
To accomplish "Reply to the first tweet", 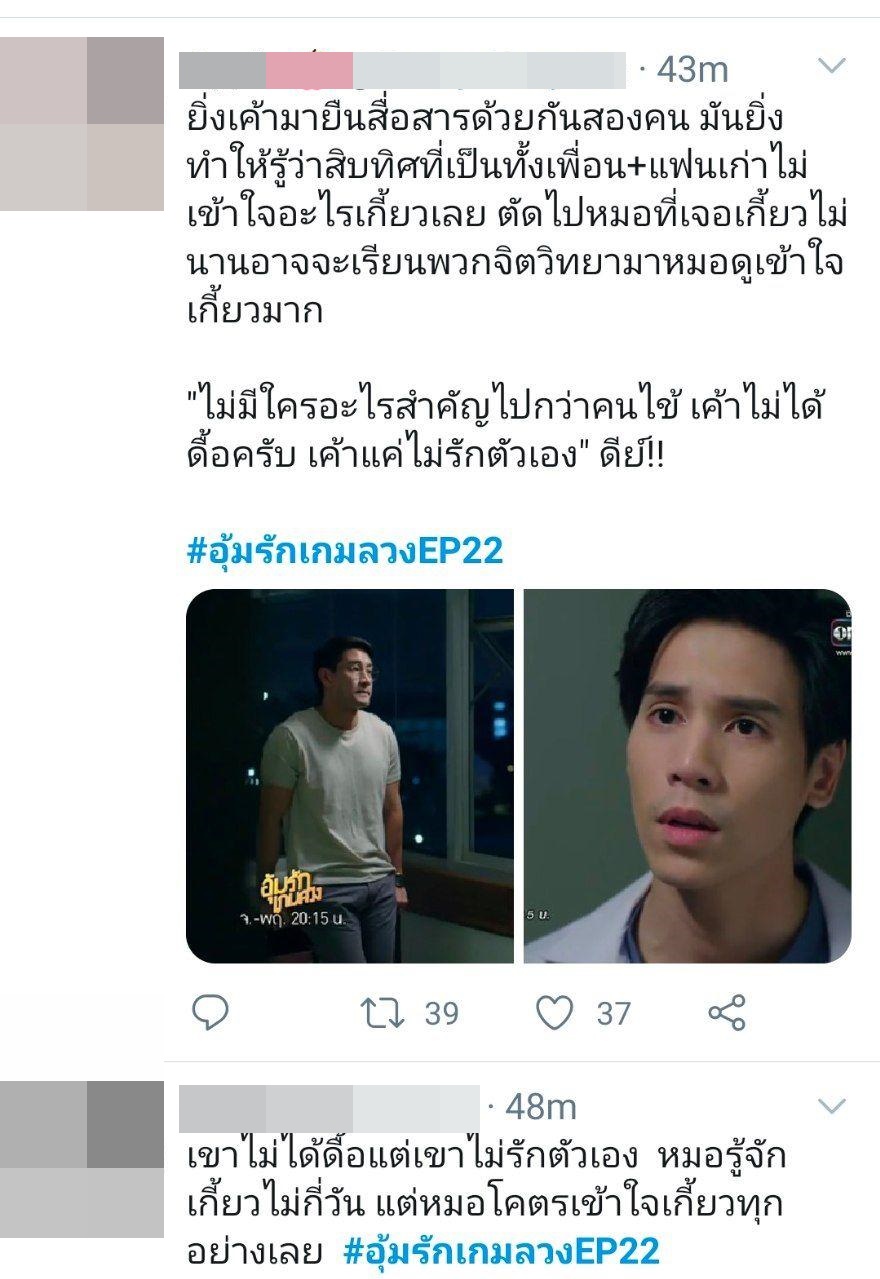I will coord(210,1013).
